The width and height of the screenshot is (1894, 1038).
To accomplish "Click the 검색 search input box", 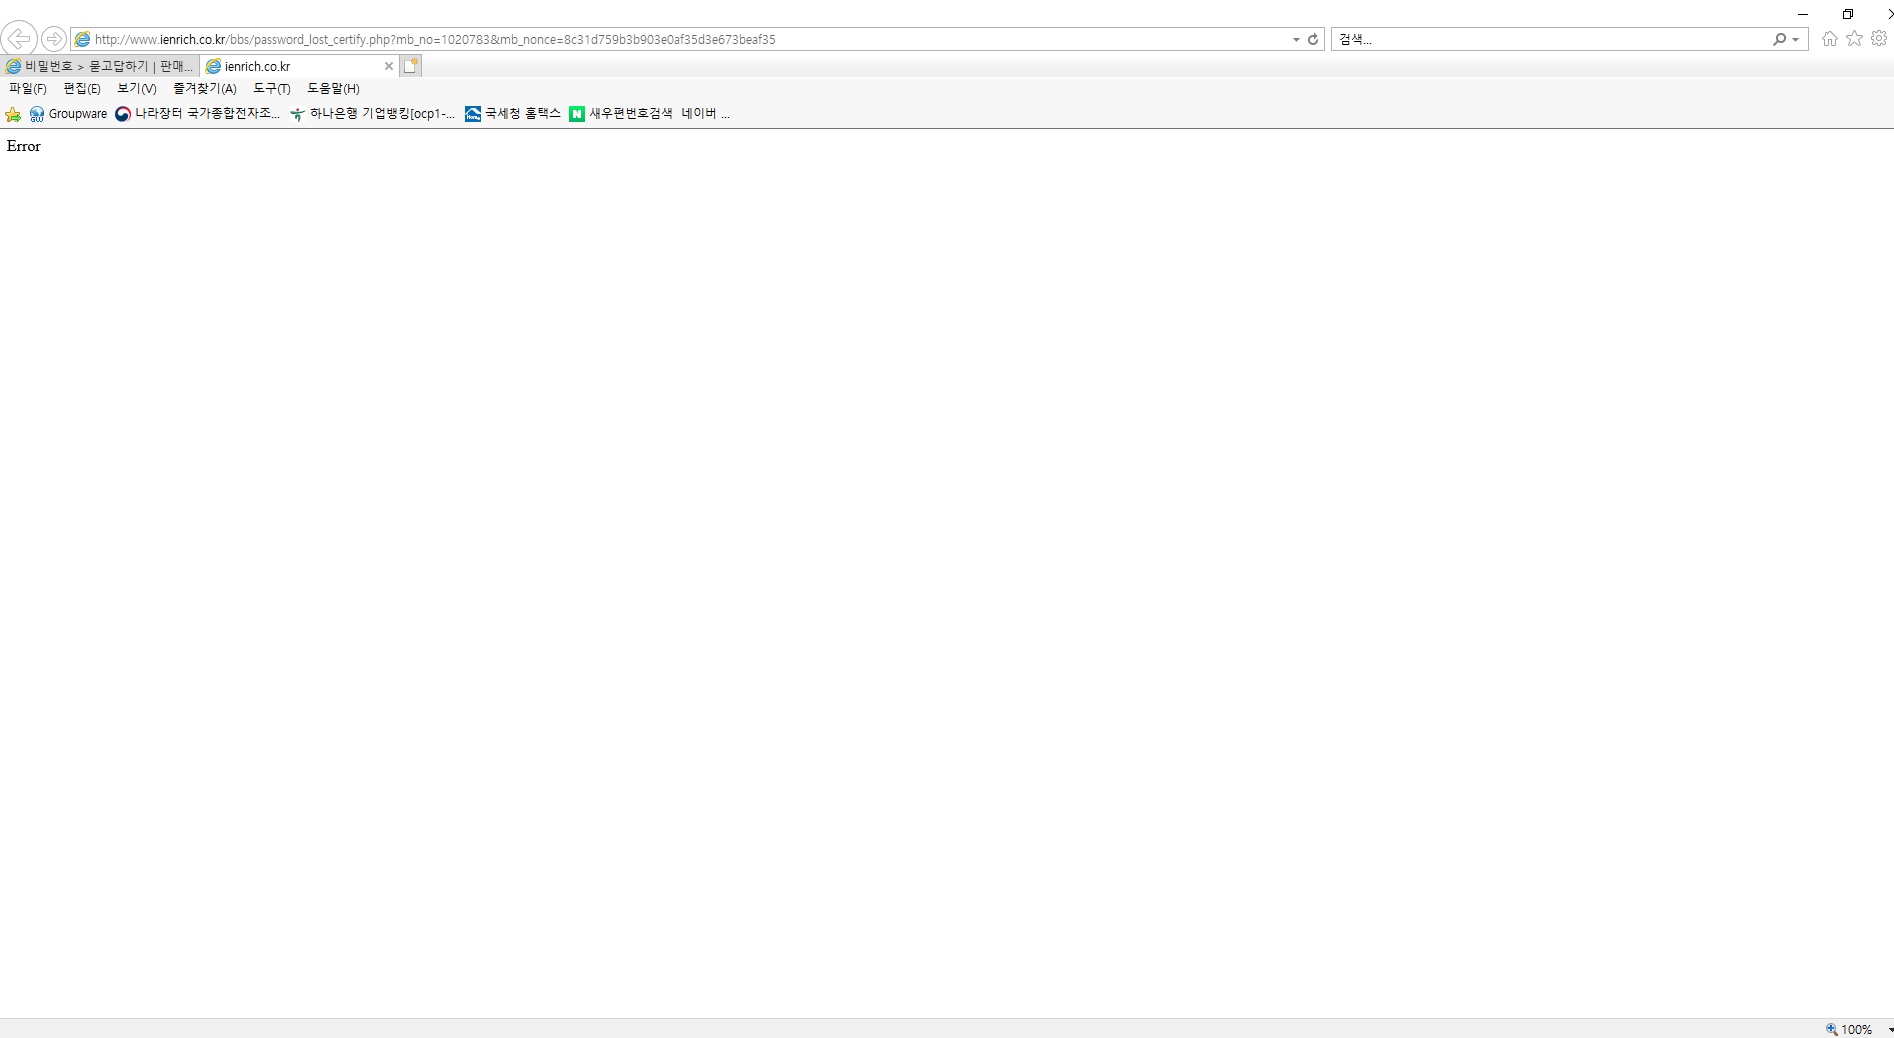I will 1550,39.
